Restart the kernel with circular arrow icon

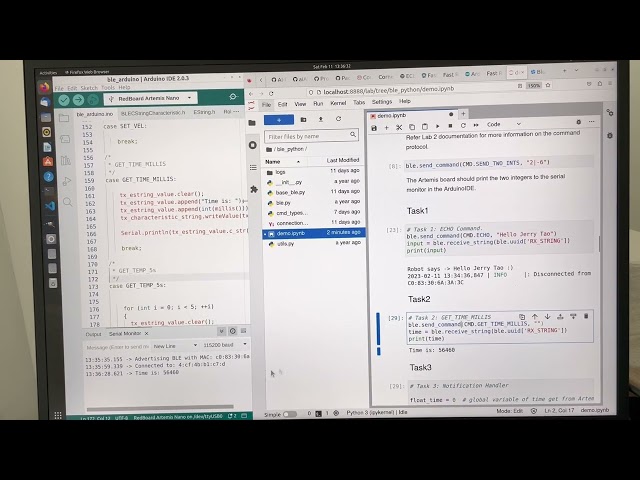coord(463,125)
